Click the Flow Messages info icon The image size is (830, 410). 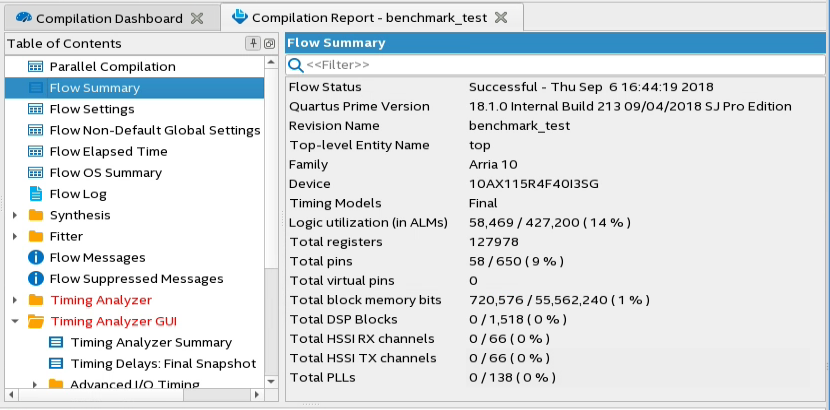tap(36, 258)
